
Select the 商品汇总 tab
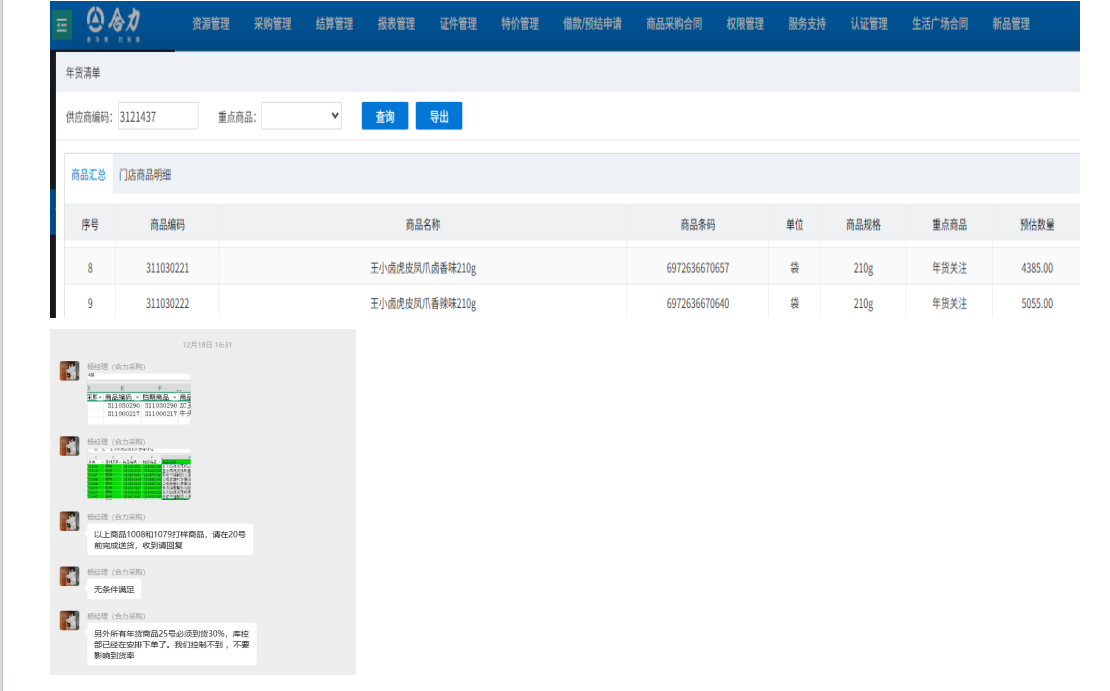click(x=88, y=175)
